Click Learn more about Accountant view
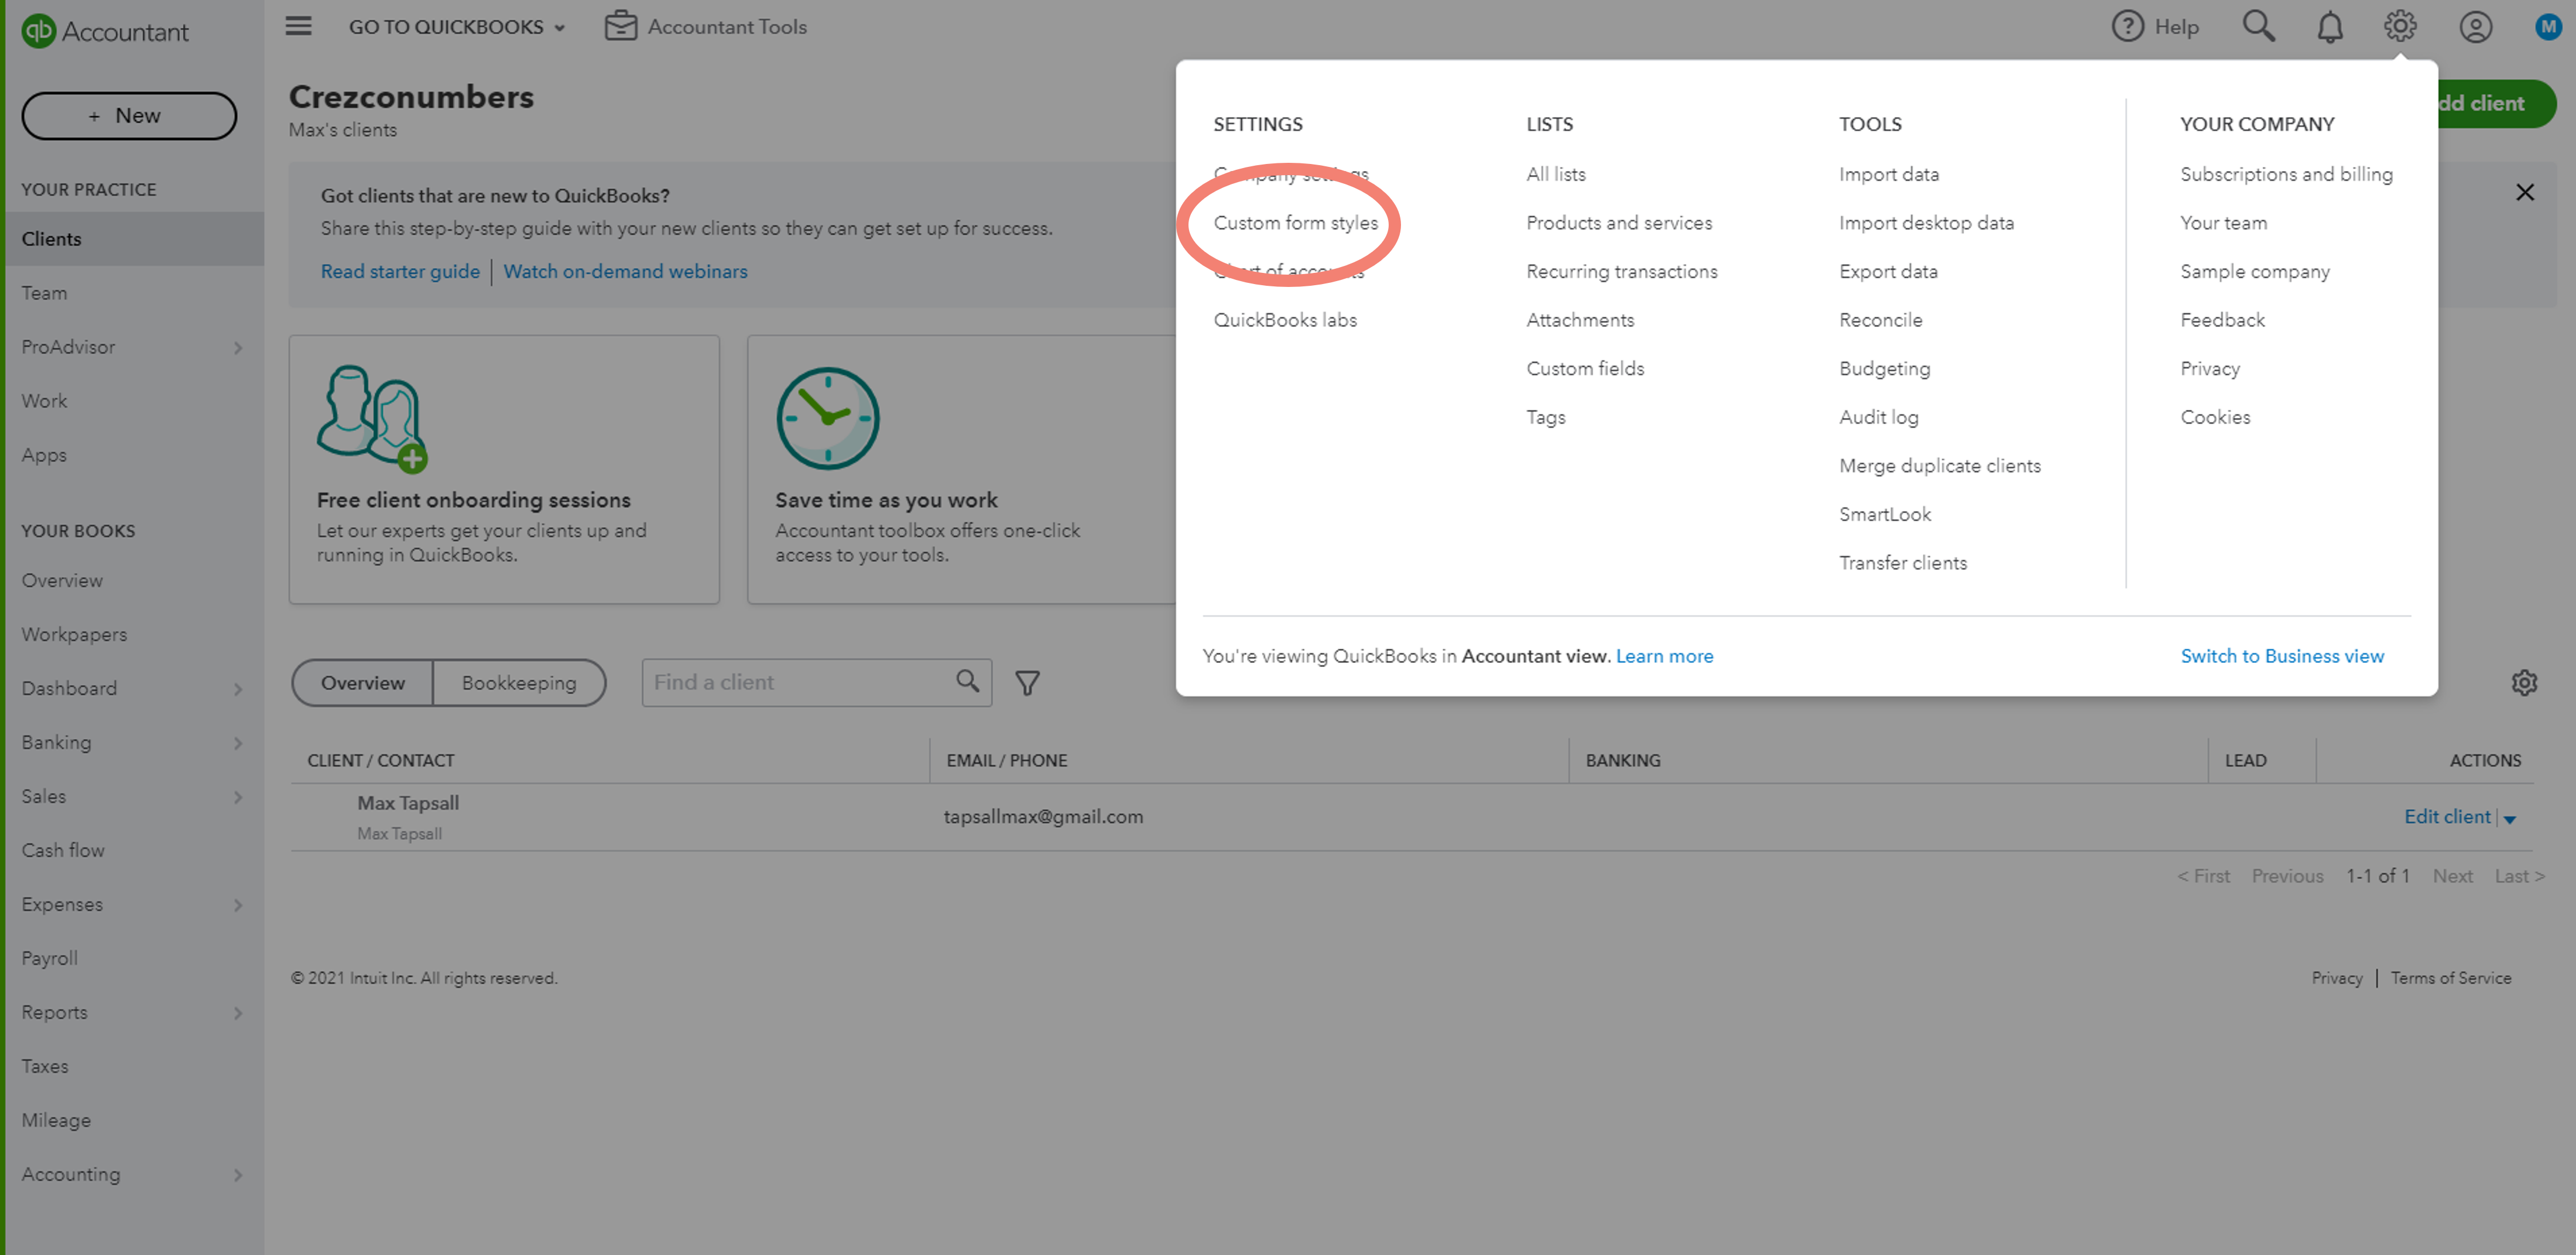This screenshot has height=1255, width=2576. tap(1664, 656)
